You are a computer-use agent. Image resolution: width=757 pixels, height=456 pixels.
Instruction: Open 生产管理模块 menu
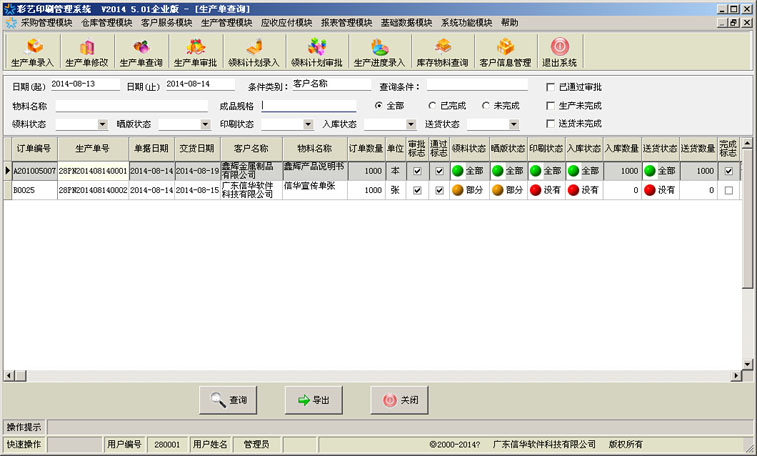(226, 23)
